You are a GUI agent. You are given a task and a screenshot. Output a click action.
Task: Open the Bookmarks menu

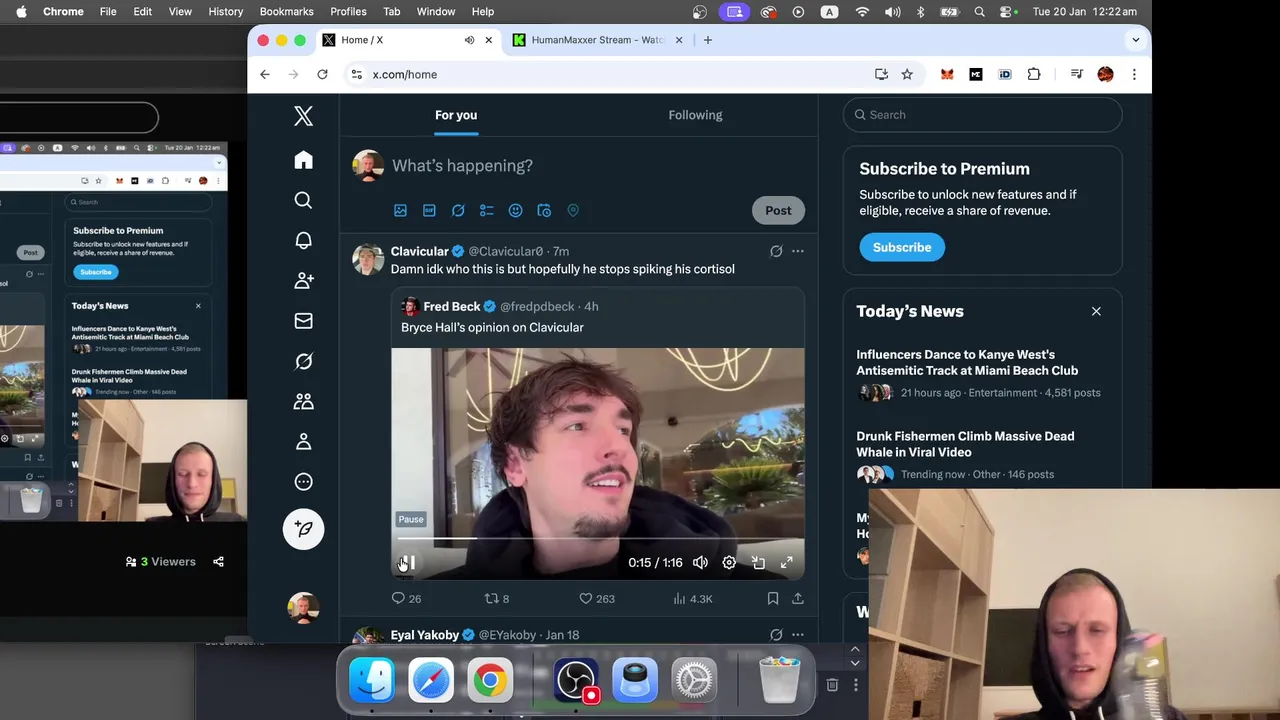(x=286, y=11)
